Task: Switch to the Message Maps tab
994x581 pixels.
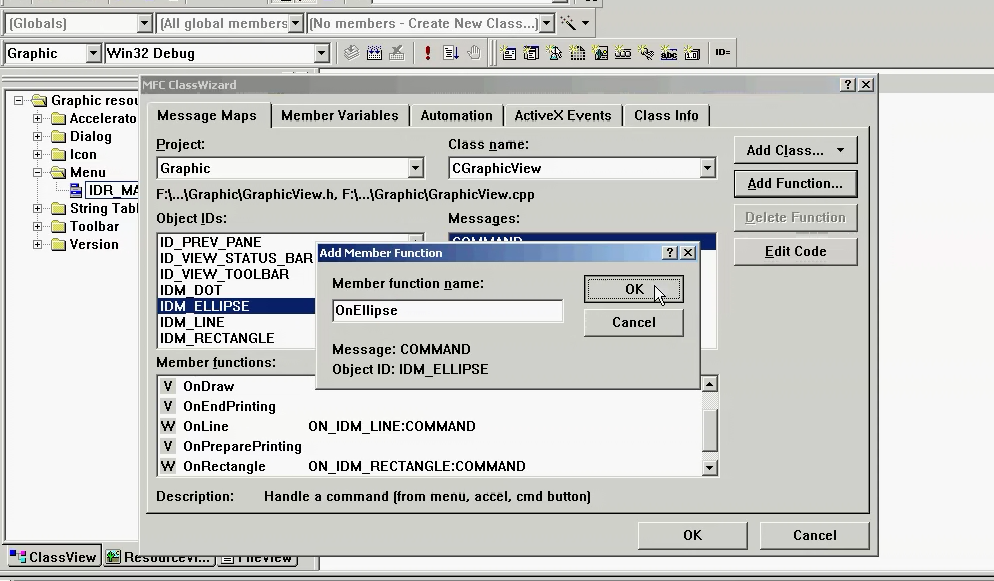Action: tap(207, 115)
